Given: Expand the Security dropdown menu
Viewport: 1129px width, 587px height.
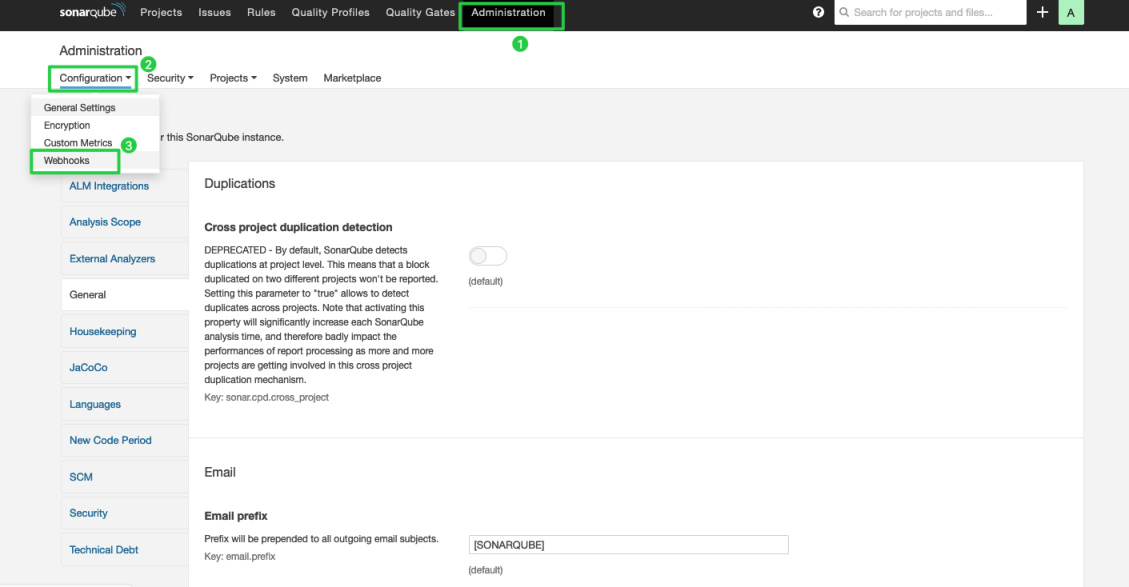Looking at the screenshot, I should click(170, 77).
